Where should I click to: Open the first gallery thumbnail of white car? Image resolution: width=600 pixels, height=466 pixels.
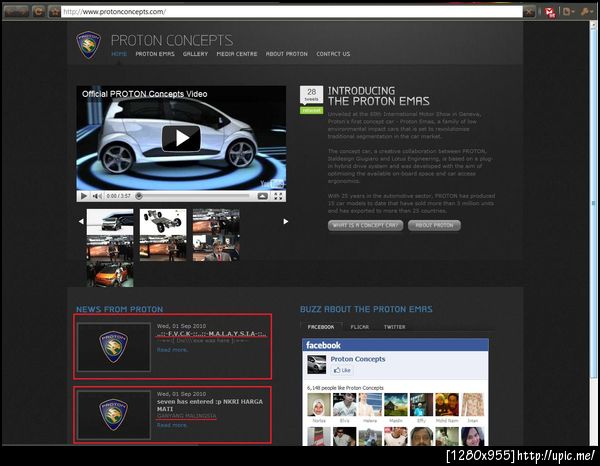click(x=110, y=222)
